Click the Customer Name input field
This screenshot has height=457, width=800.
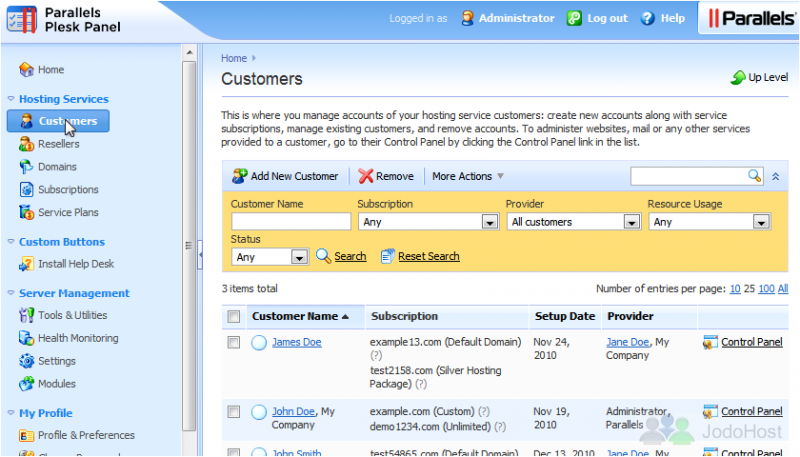[x=291, y=222]
